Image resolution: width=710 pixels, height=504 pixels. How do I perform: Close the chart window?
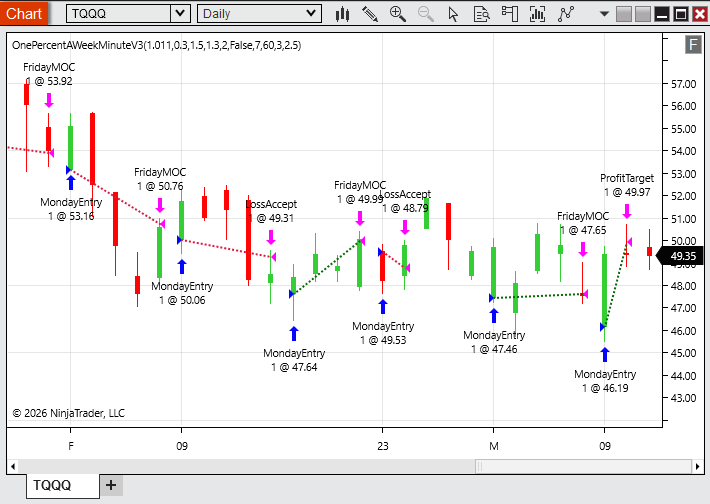(700, 14)
